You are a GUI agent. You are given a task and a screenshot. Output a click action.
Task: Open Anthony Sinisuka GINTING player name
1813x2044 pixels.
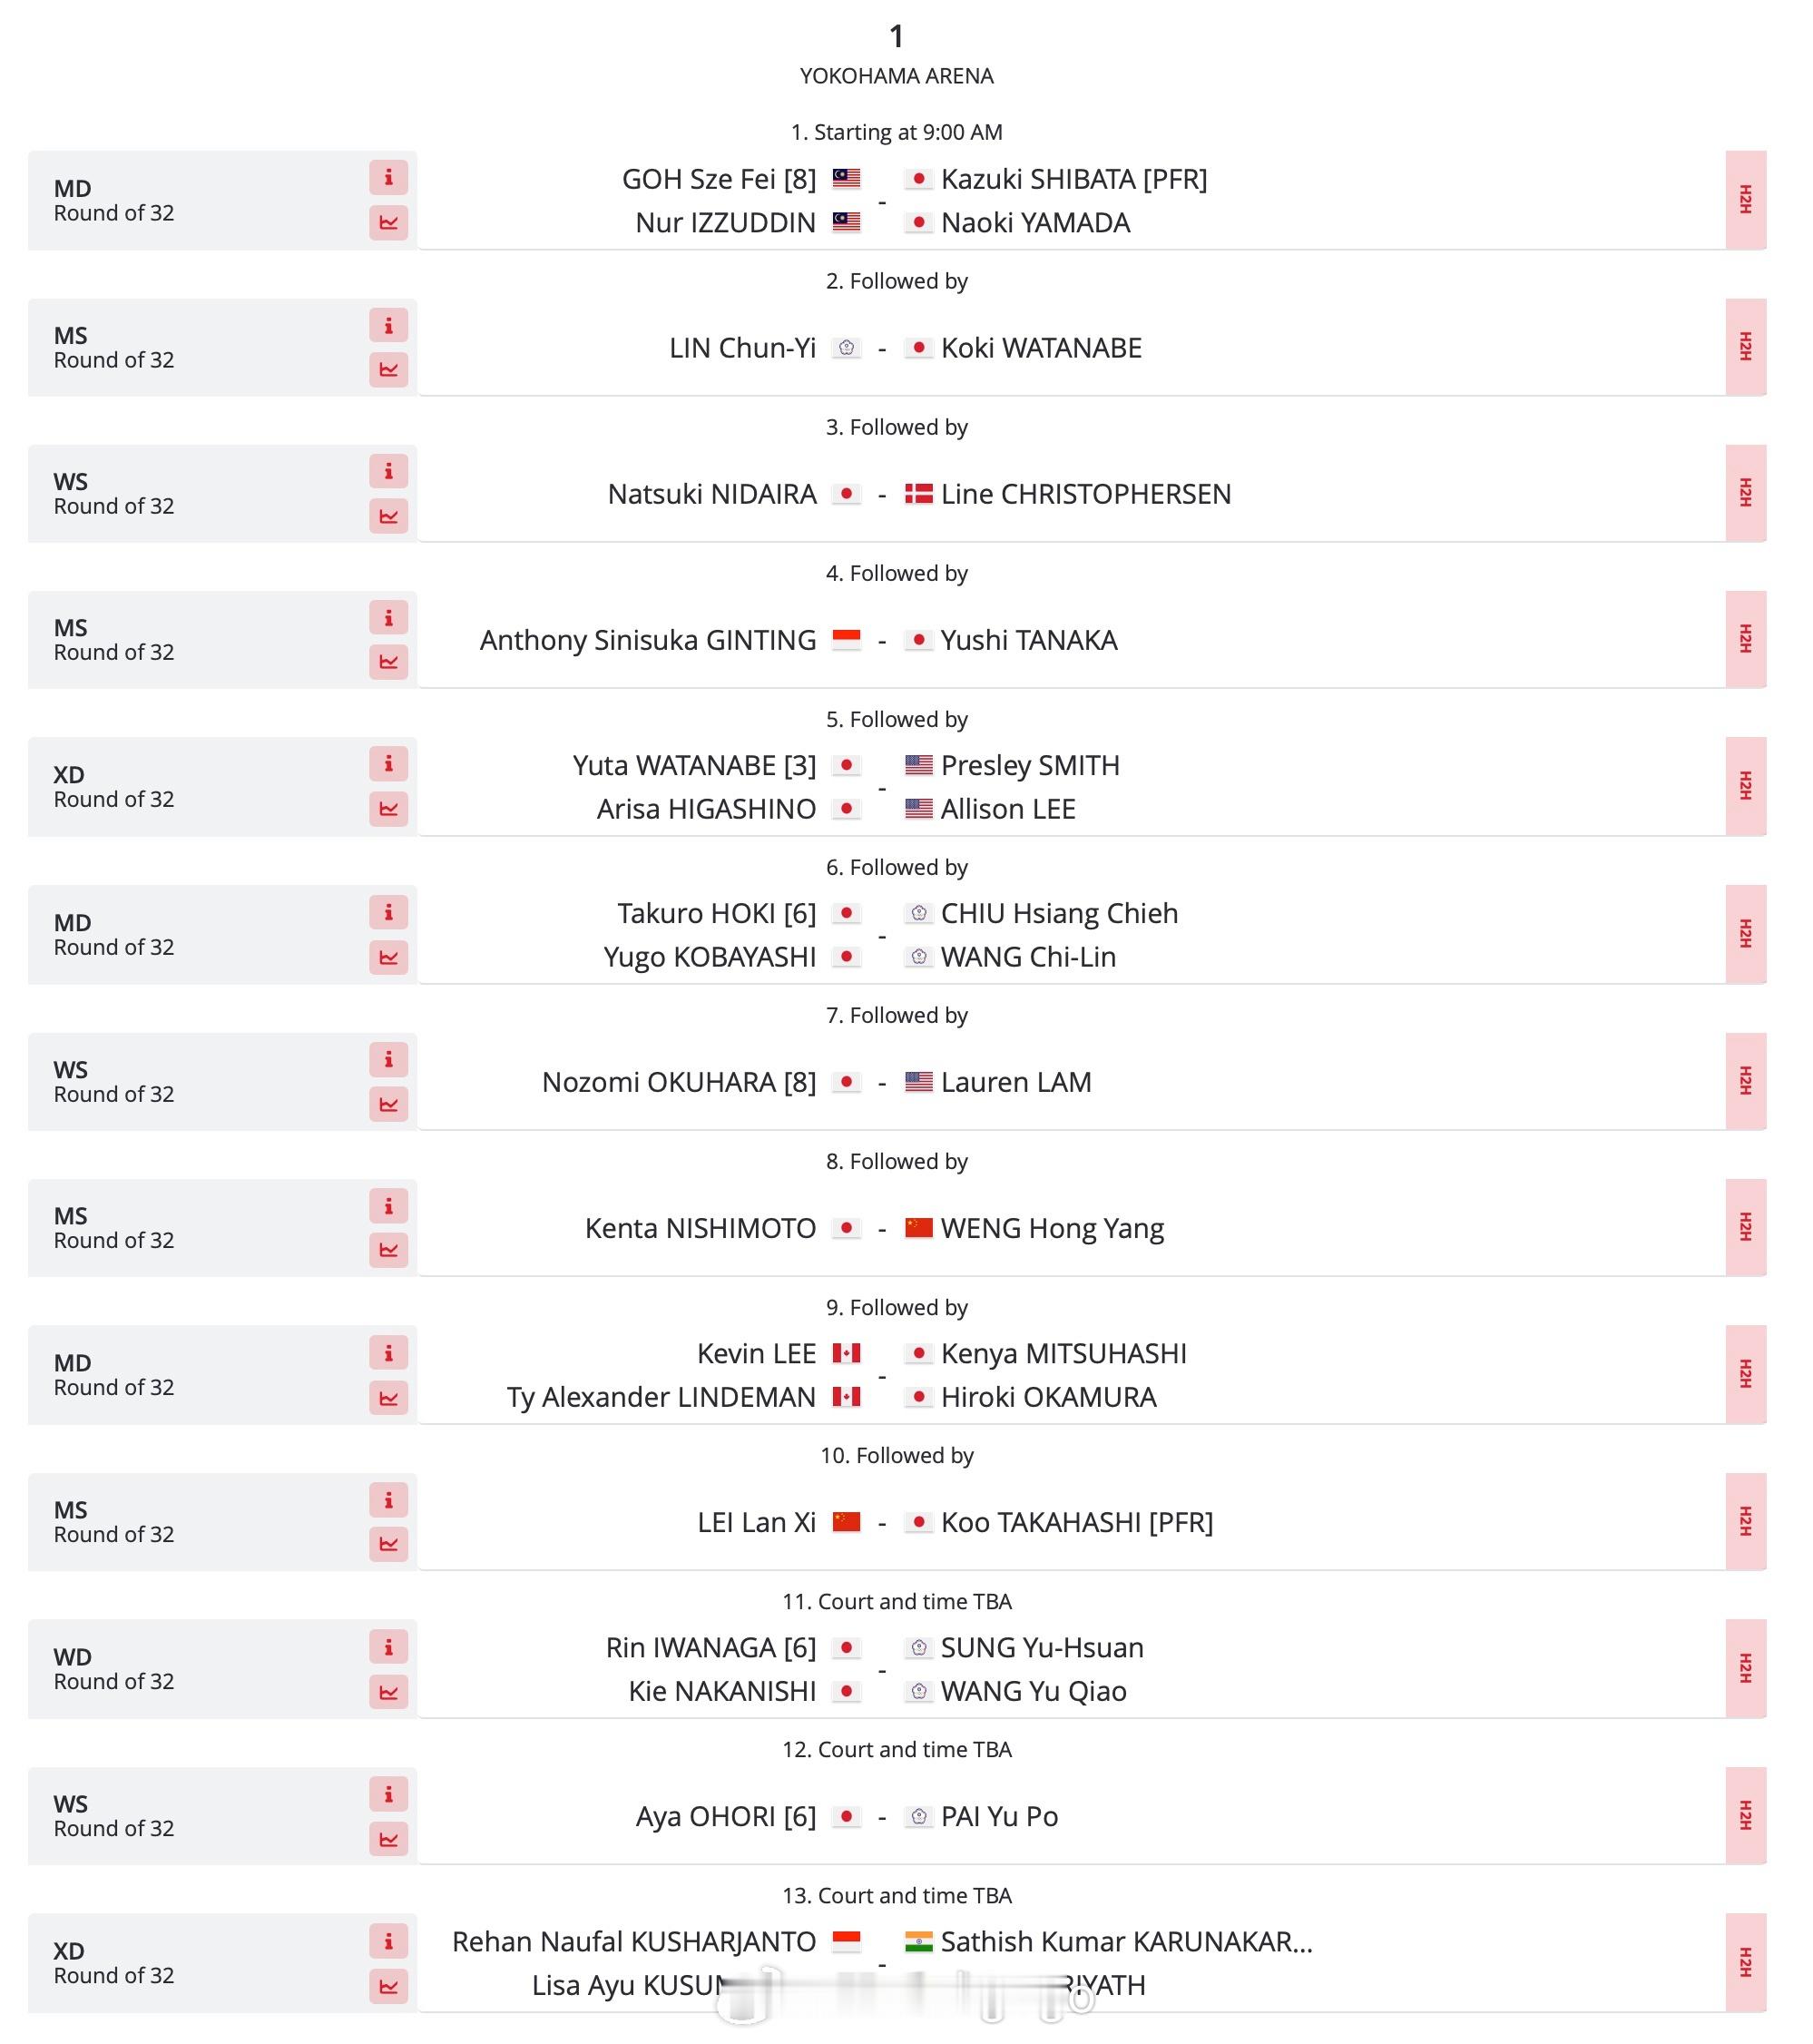pyautogui.click(x=648, y=640)
